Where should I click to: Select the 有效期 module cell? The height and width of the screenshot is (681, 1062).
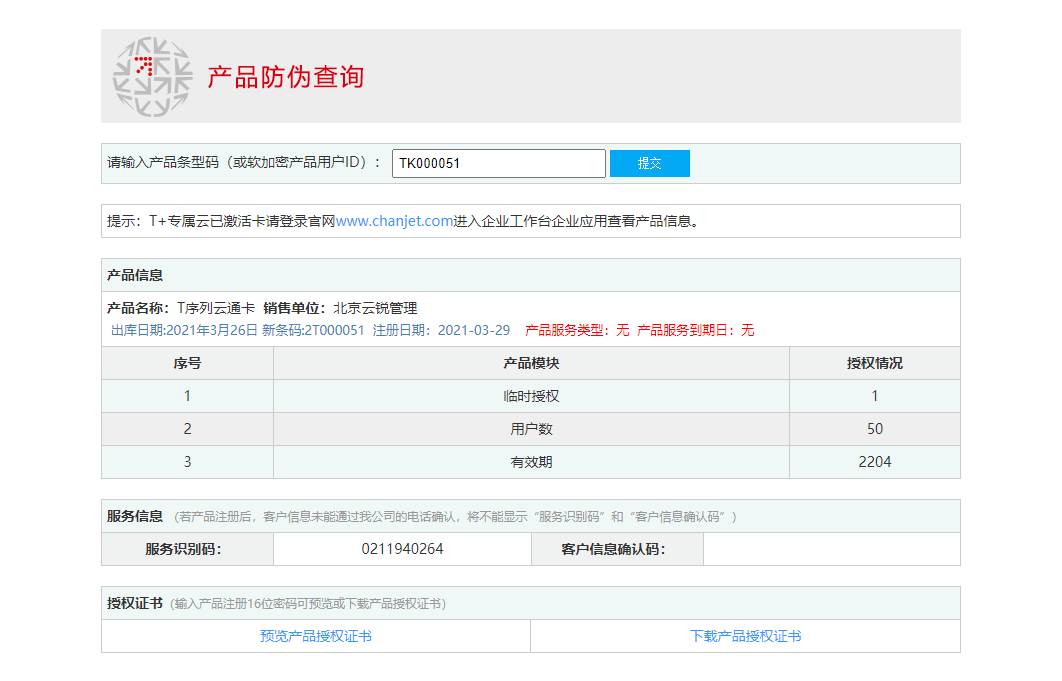(532, 462)
